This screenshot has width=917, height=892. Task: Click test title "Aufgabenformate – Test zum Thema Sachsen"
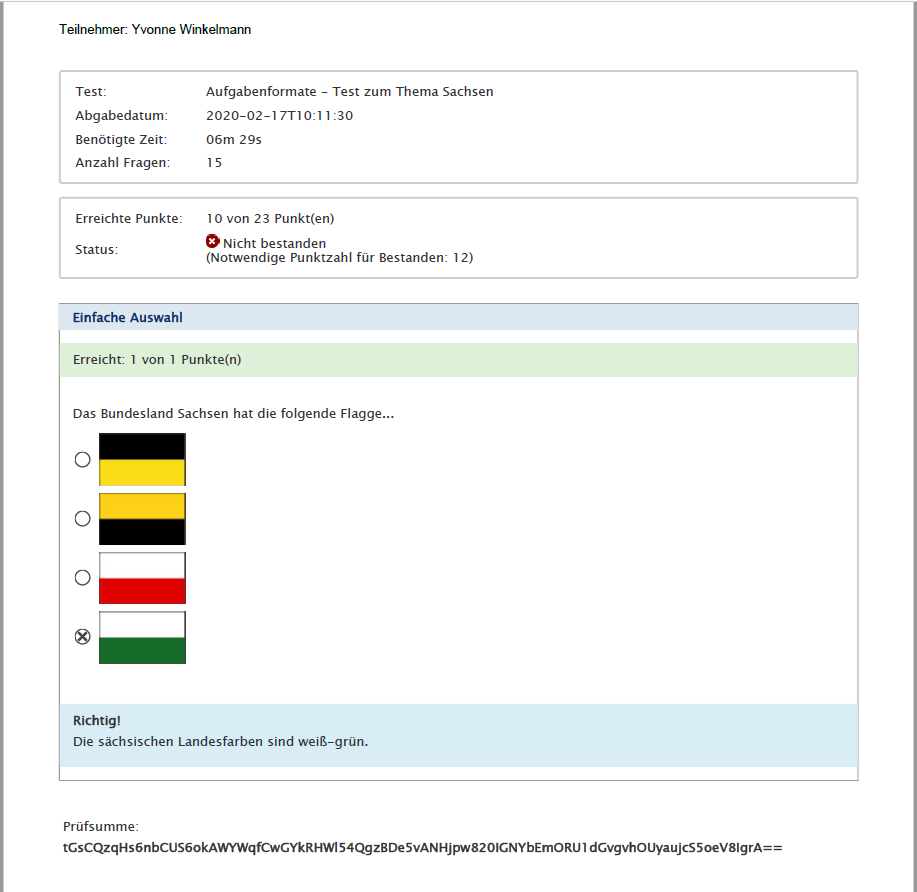pos(349,92)
